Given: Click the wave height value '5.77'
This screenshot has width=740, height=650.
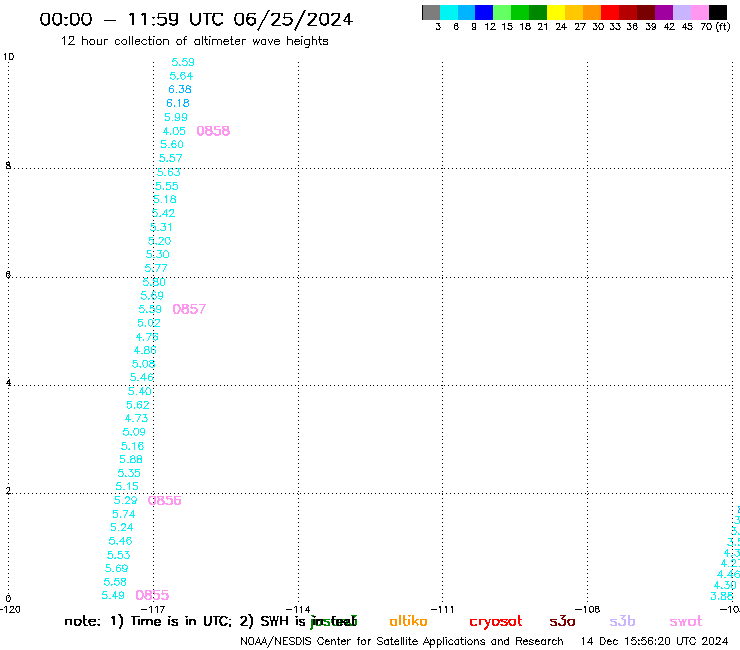Looking at the screenshot, I should (x=156, y=268).
